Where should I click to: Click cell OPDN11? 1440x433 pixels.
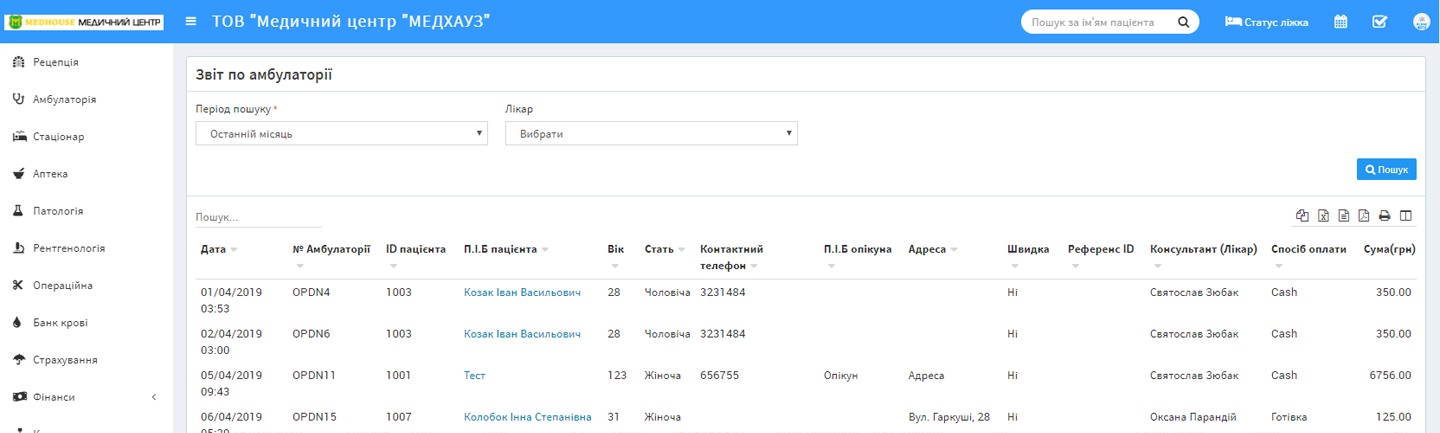(x=312, y=376)
